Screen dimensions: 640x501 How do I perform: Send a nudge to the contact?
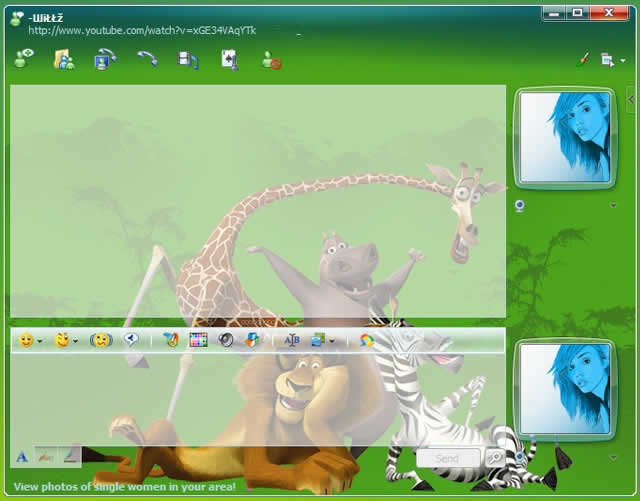point(101,340)
